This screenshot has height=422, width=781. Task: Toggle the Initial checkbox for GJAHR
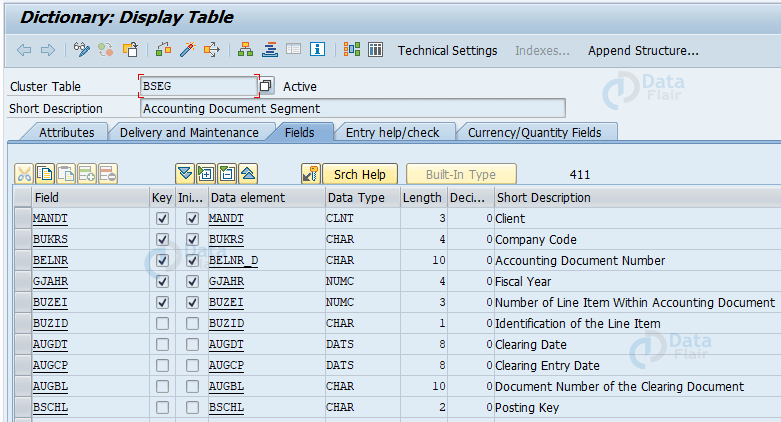pos(192,282)
